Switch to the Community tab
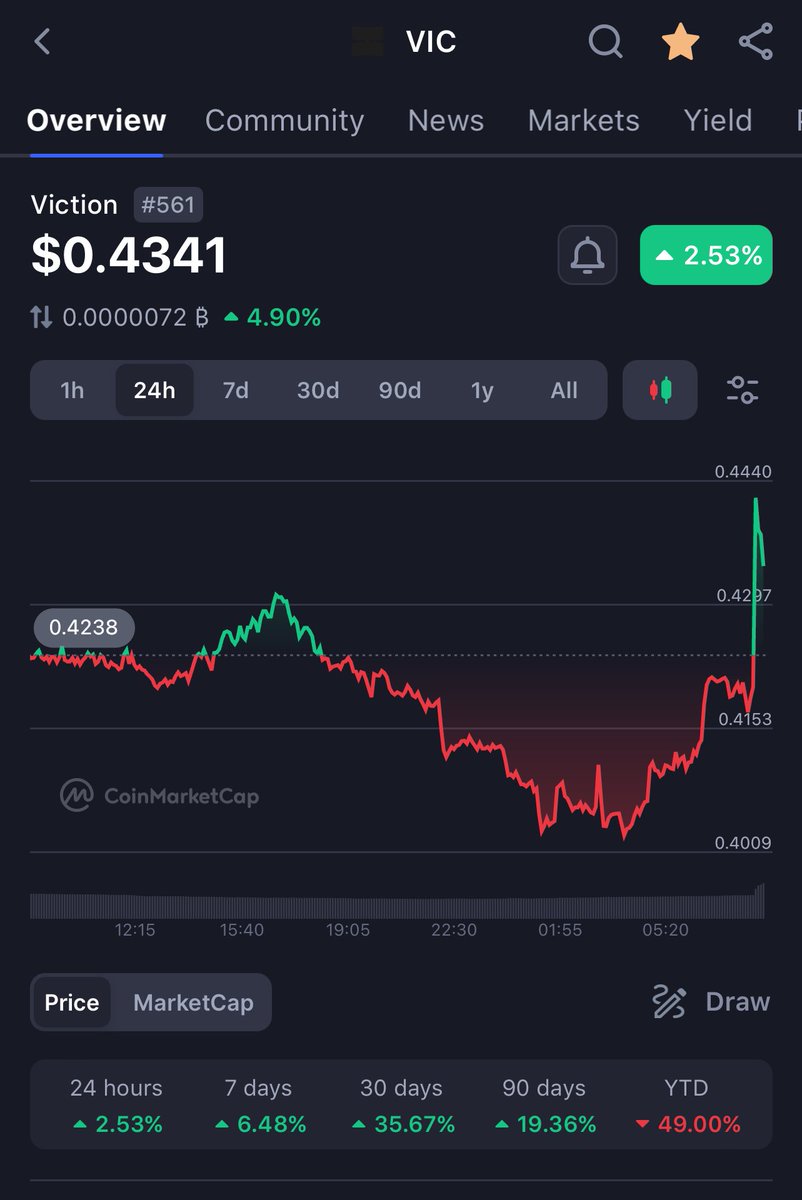The width and height of the screenshot is (802, 1200). (284, 121)
